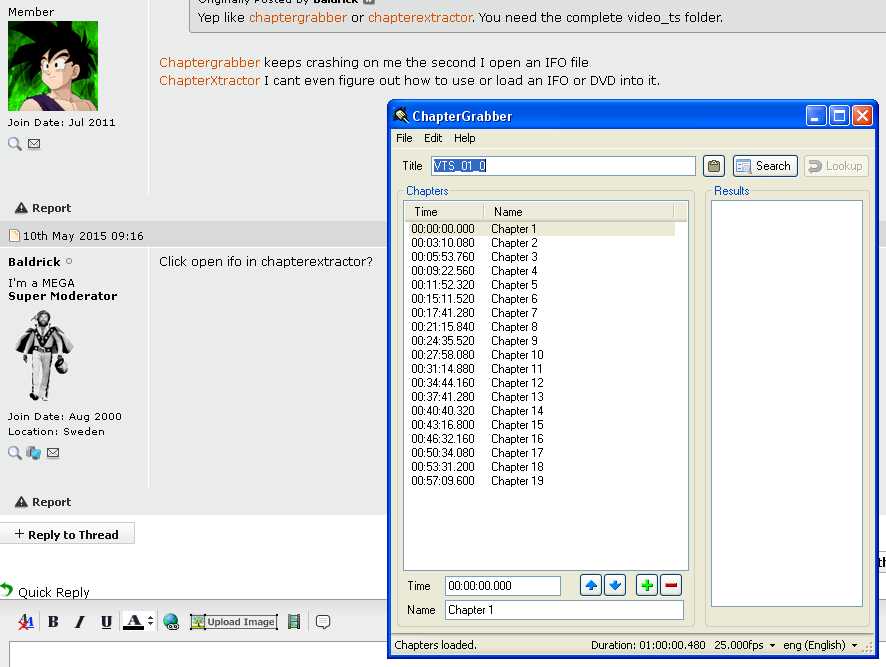The height and width of the screenshot is (667, 886).
Task: Click the ChapterGrabber title bar app icon
Action: point(401,115)
